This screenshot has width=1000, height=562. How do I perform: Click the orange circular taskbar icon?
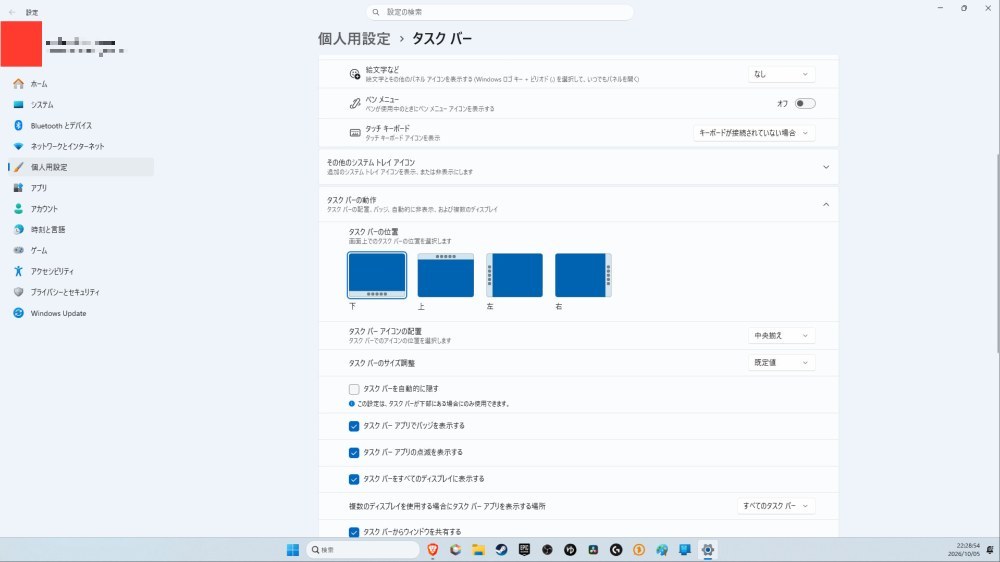pos(639,550)
